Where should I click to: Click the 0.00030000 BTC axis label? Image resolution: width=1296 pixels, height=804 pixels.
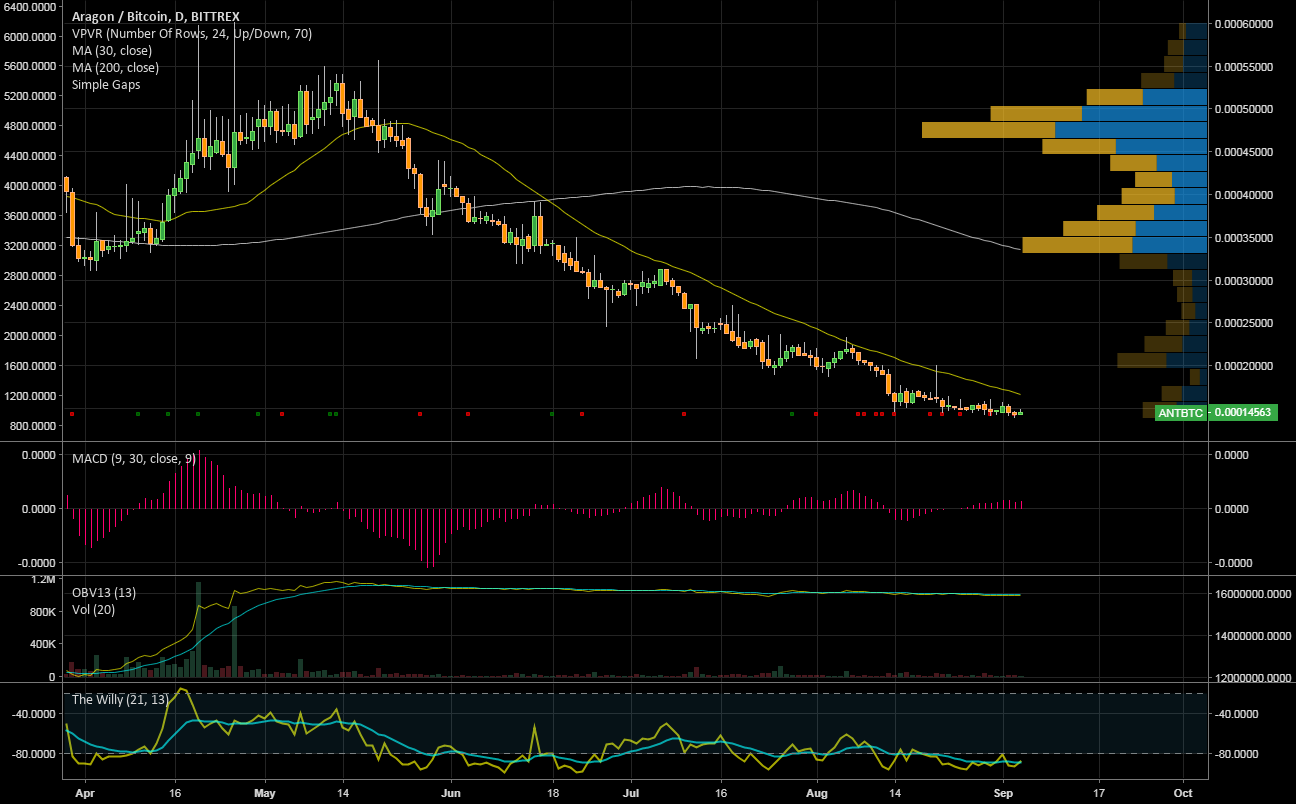coord(1246,281)
